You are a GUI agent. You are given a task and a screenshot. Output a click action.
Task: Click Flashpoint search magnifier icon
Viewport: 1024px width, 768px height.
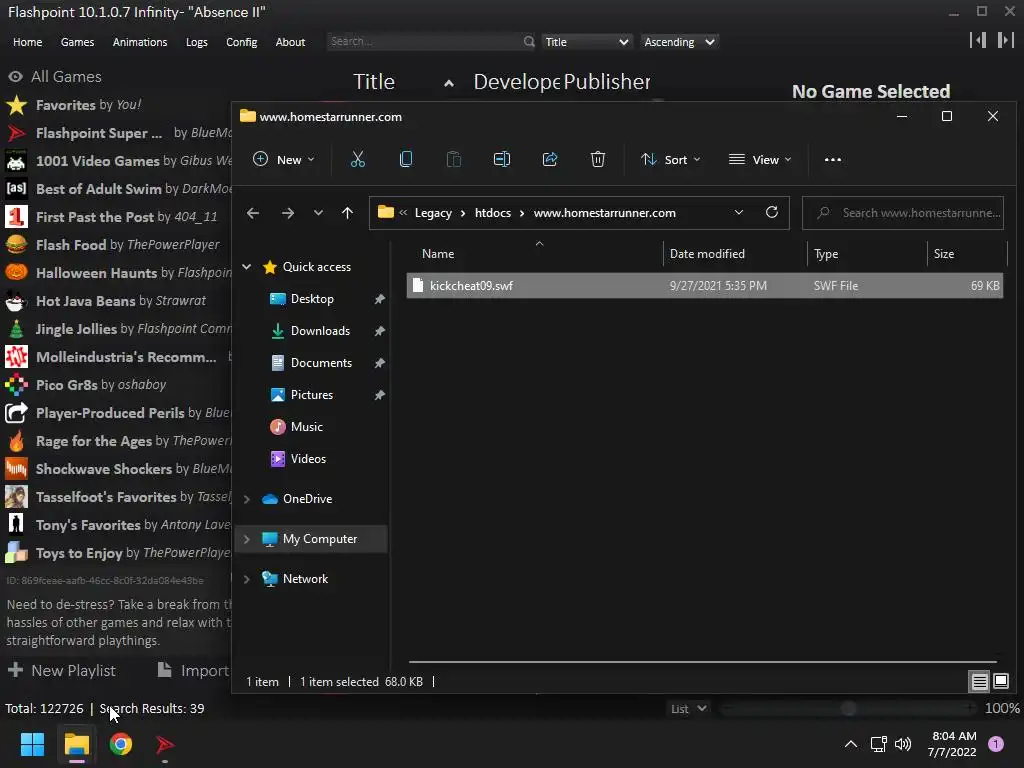(x=528, y=42)
